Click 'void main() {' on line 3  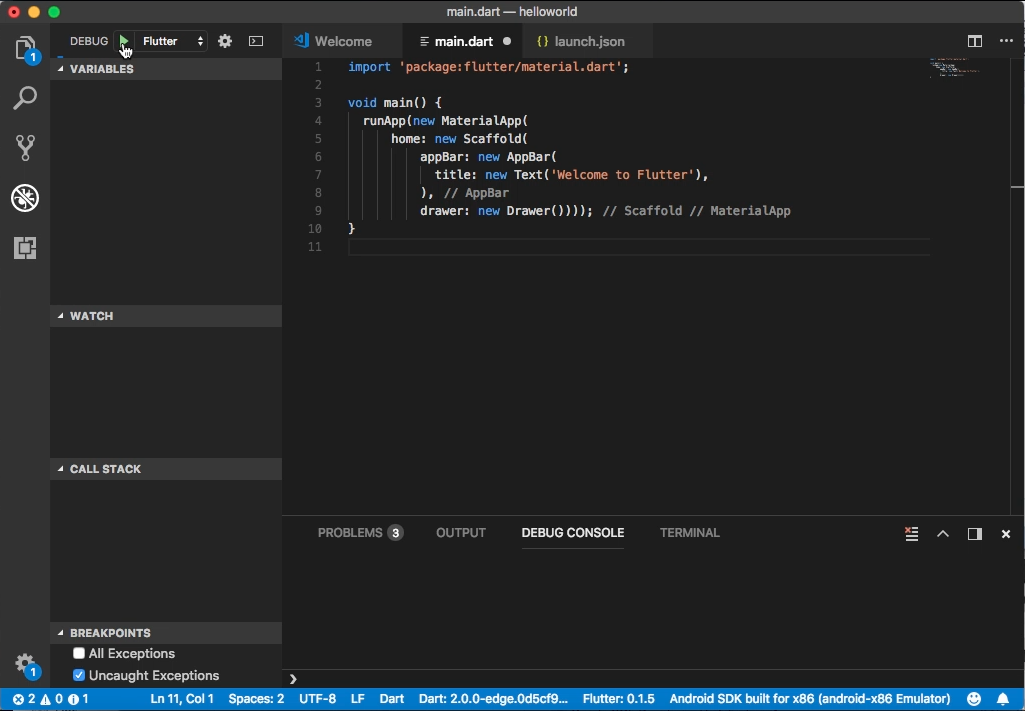coord(395,103)
